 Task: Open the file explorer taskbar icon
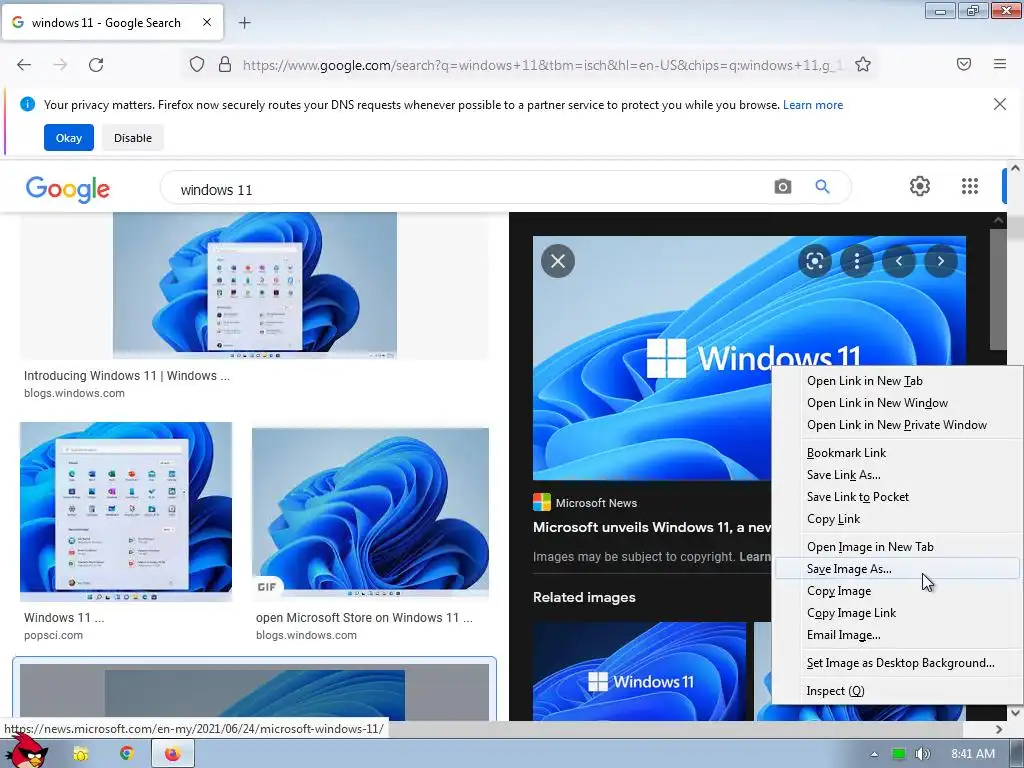(80, 754)
